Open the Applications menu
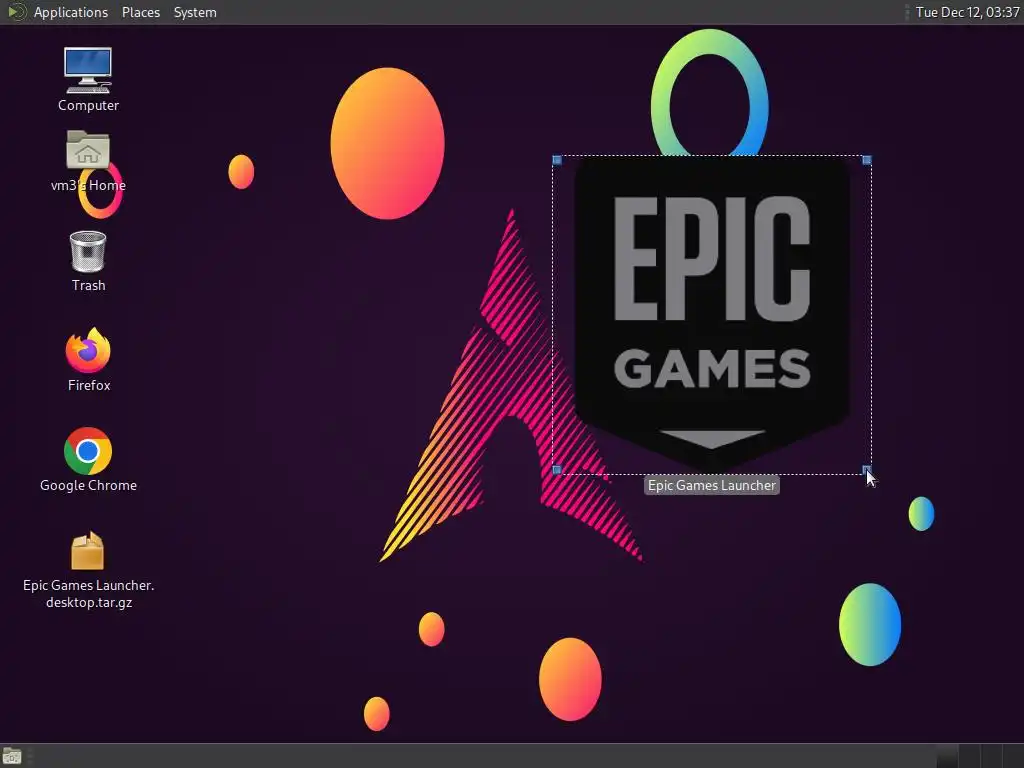The image size is (1024, 768). tap(71, 12)
